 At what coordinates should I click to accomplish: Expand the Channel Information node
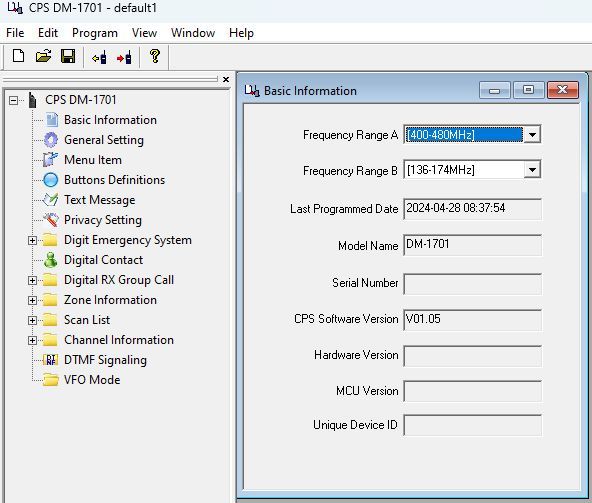[32, 340]
